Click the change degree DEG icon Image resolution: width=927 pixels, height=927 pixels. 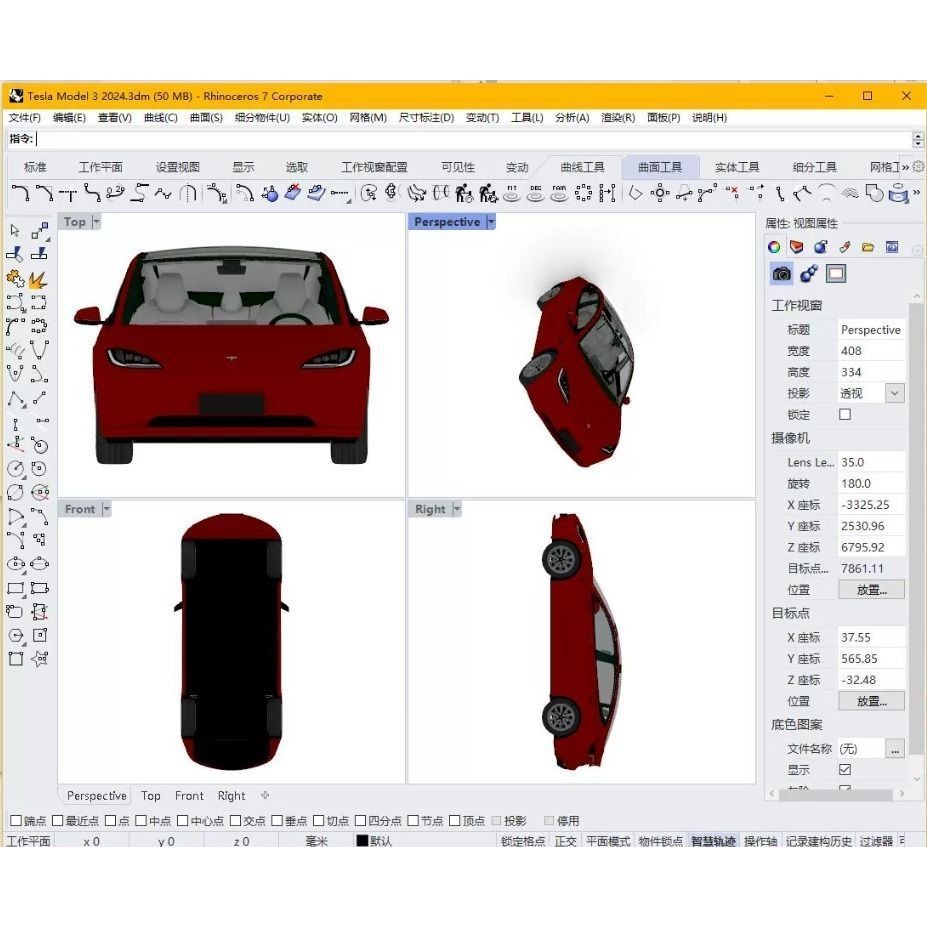point(536,193)
